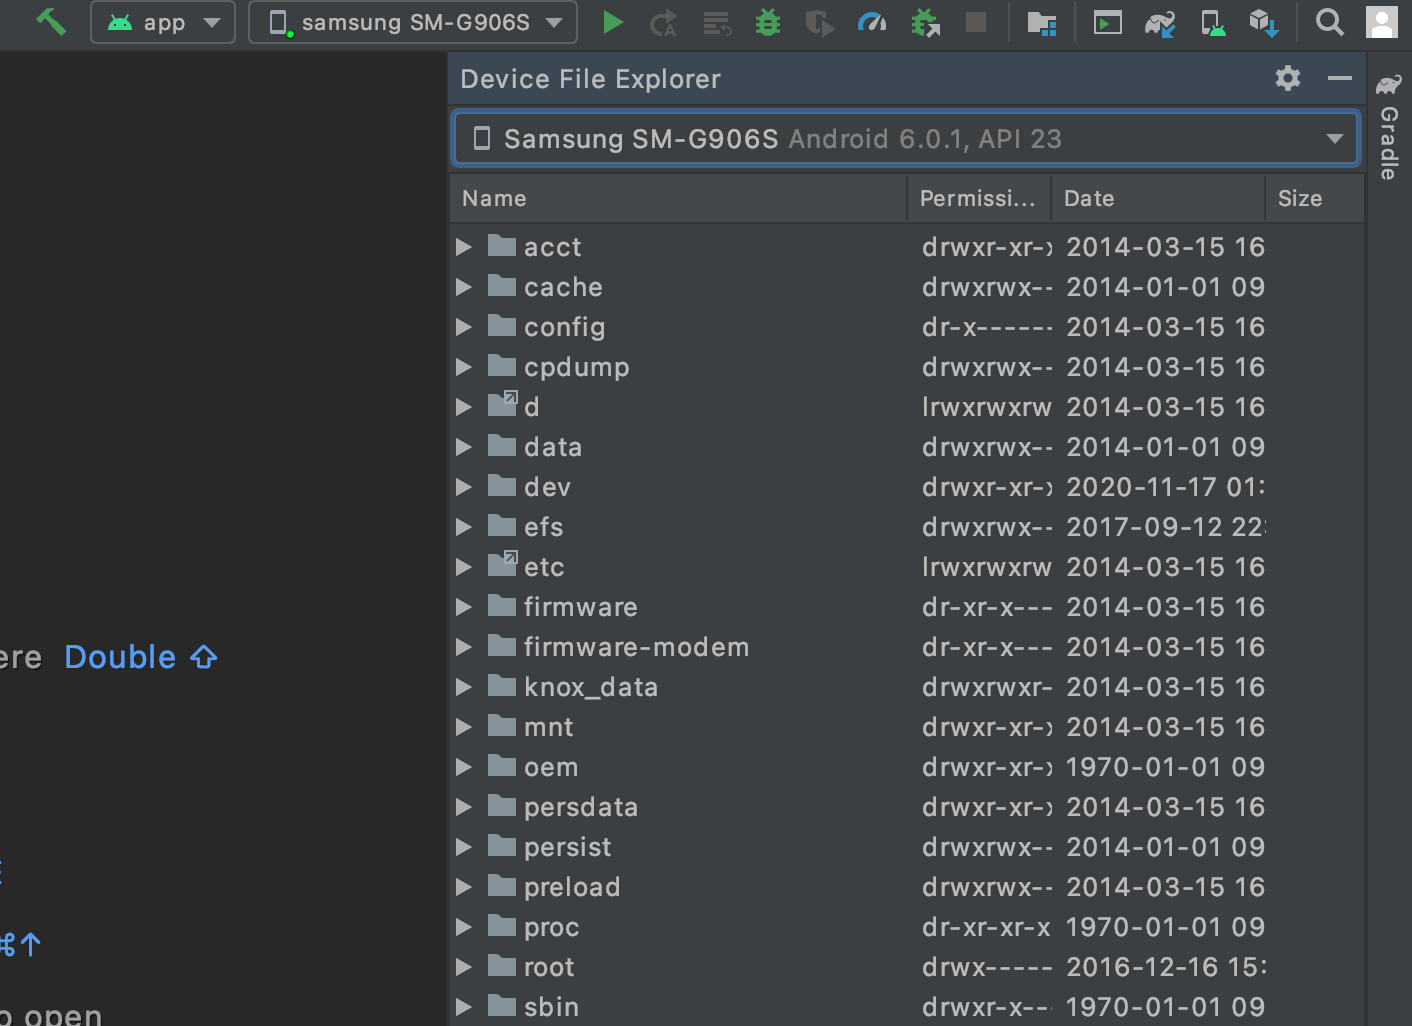Image resolution: width=1412 pixels, height=1026 pixels.
Task: Select the etc symlink folder
Action: click(x=906, y=567)
